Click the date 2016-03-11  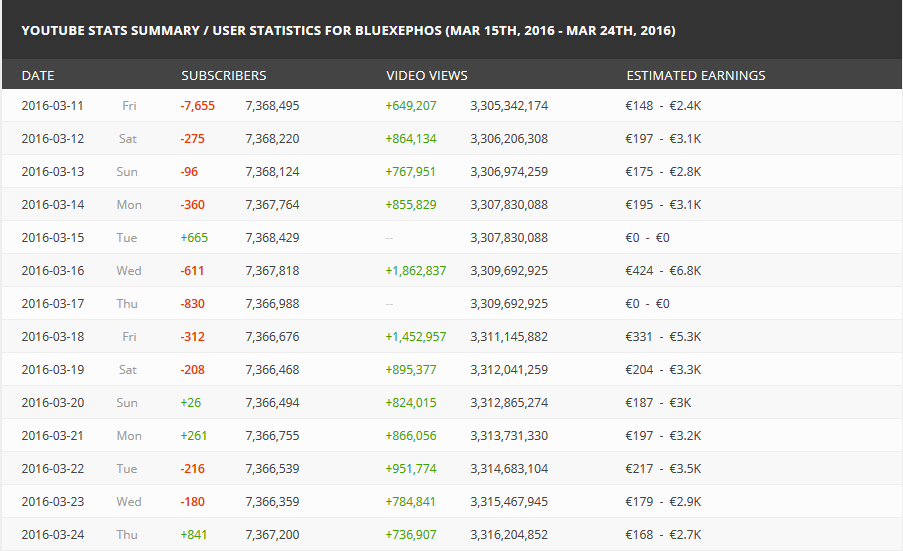(x=52, y=106)
